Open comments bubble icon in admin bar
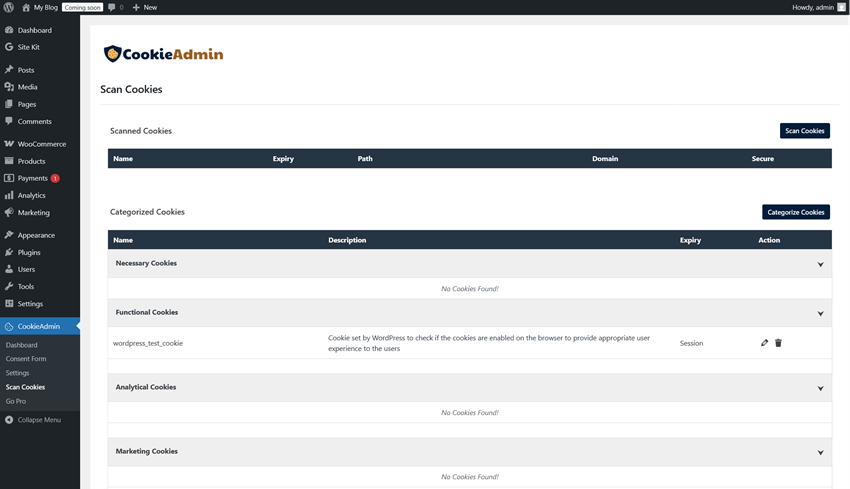The image size is (850, 489). coord(112,7)
